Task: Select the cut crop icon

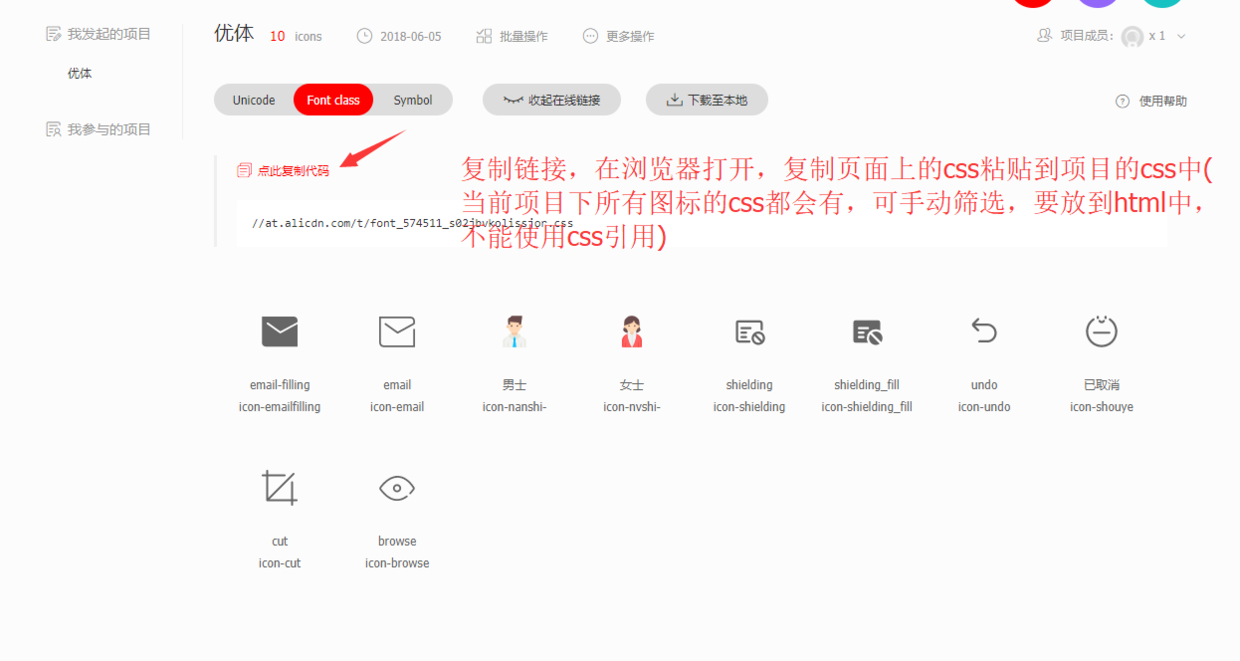Action: pos(279,487)
